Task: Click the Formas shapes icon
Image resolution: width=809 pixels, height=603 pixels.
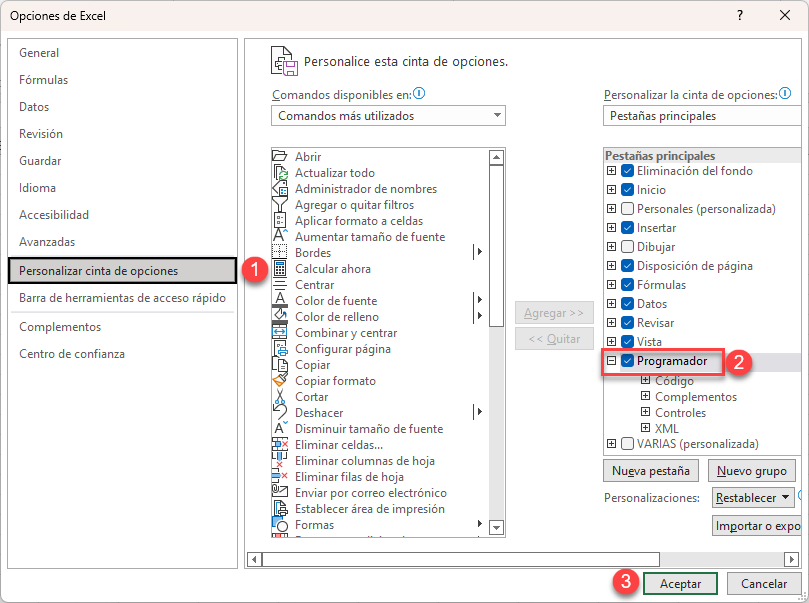Action: pyautogui.click(x=280, y=524)
